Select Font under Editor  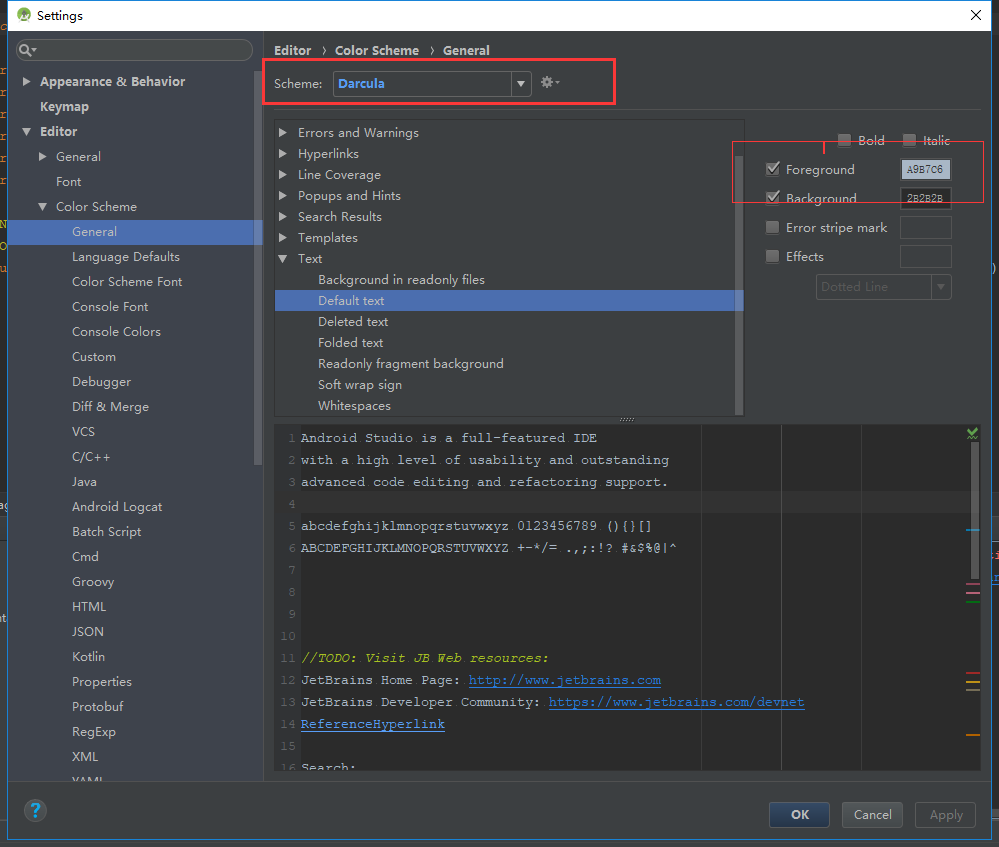click(x=68, y=182)
